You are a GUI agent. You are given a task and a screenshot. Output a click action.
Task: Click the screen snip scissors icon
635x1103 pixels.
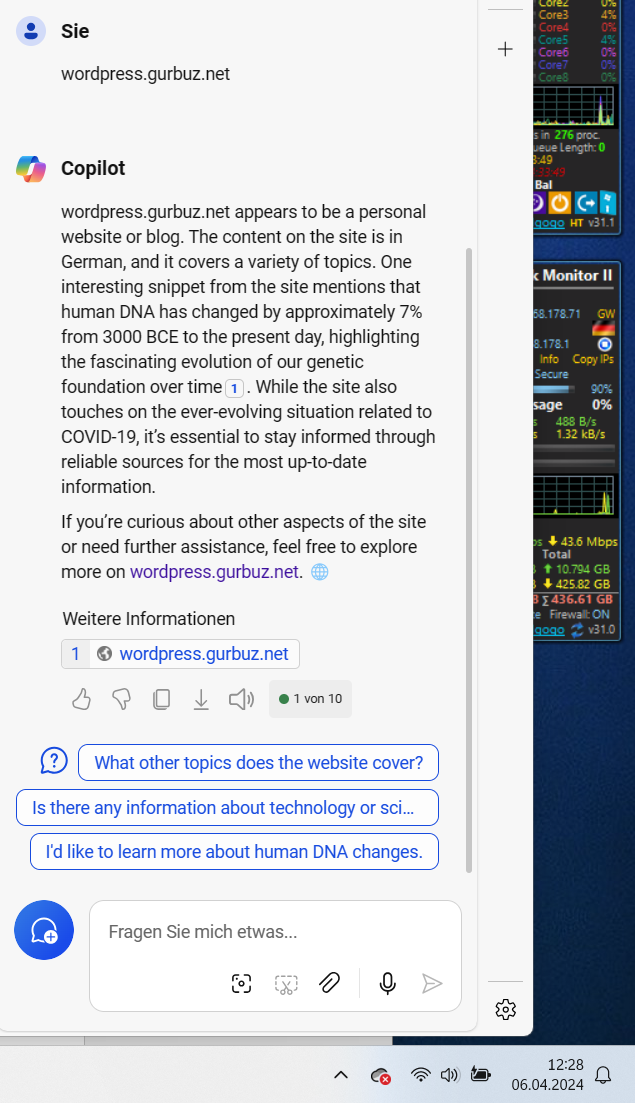pos(286,983)
